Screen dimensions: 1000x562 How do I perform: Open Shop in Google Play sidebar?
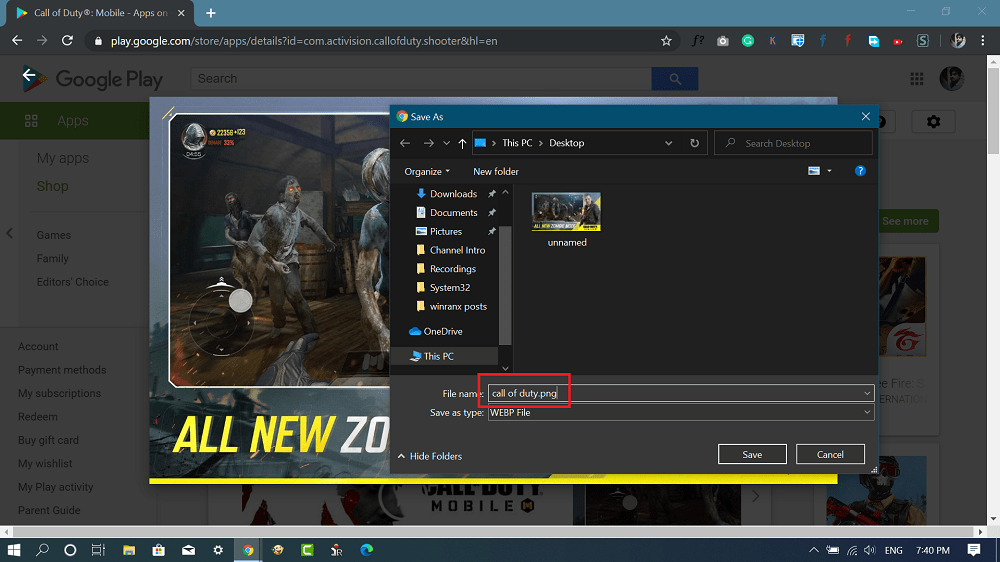coord(52,186)
